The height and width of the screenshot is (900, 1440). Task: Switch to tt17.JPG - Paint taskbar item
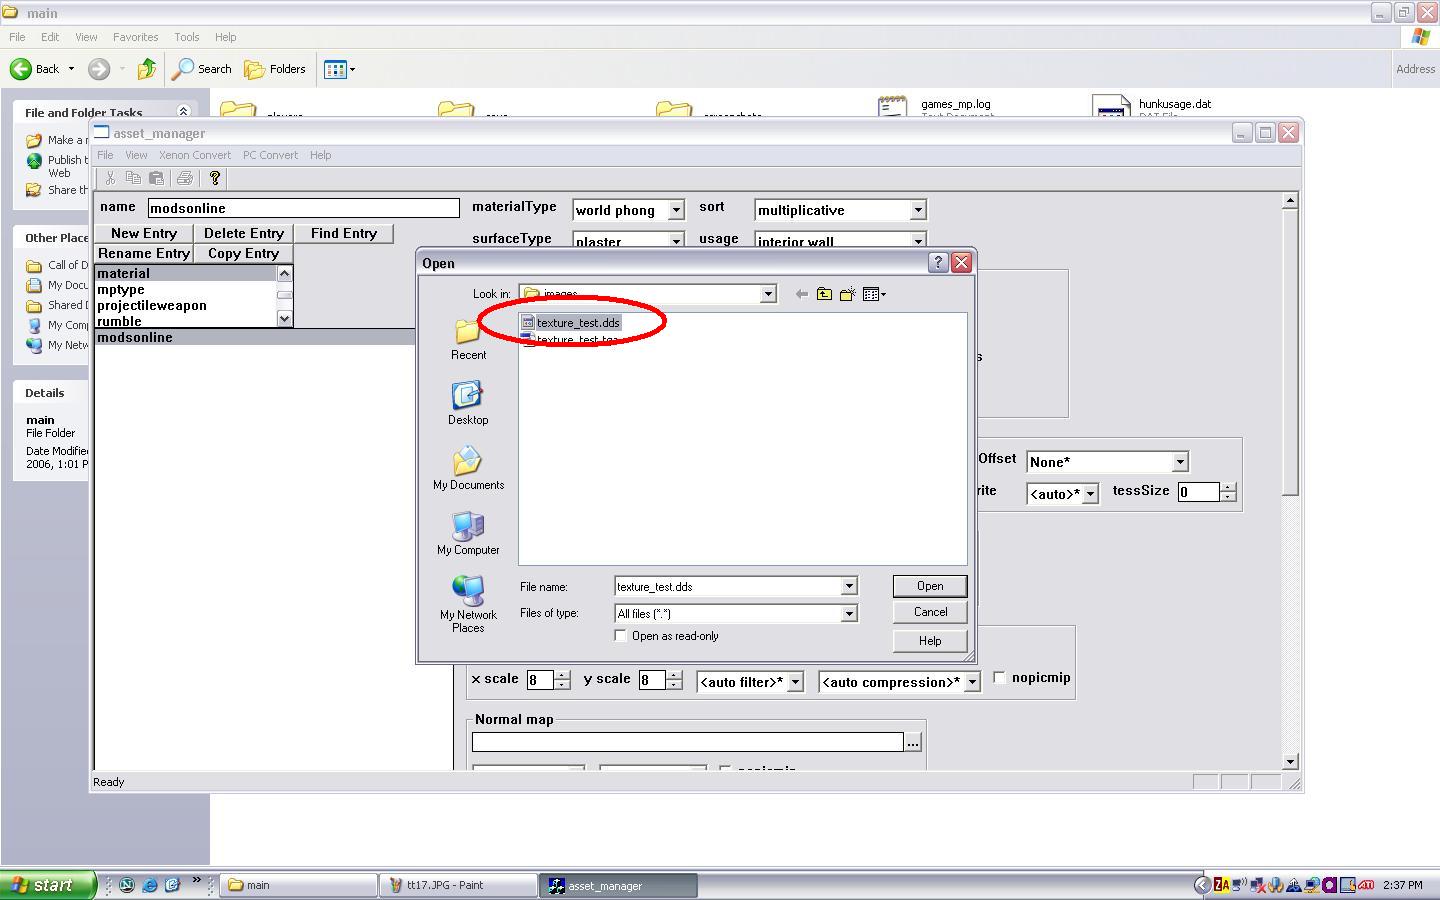[x=459, y=885]
